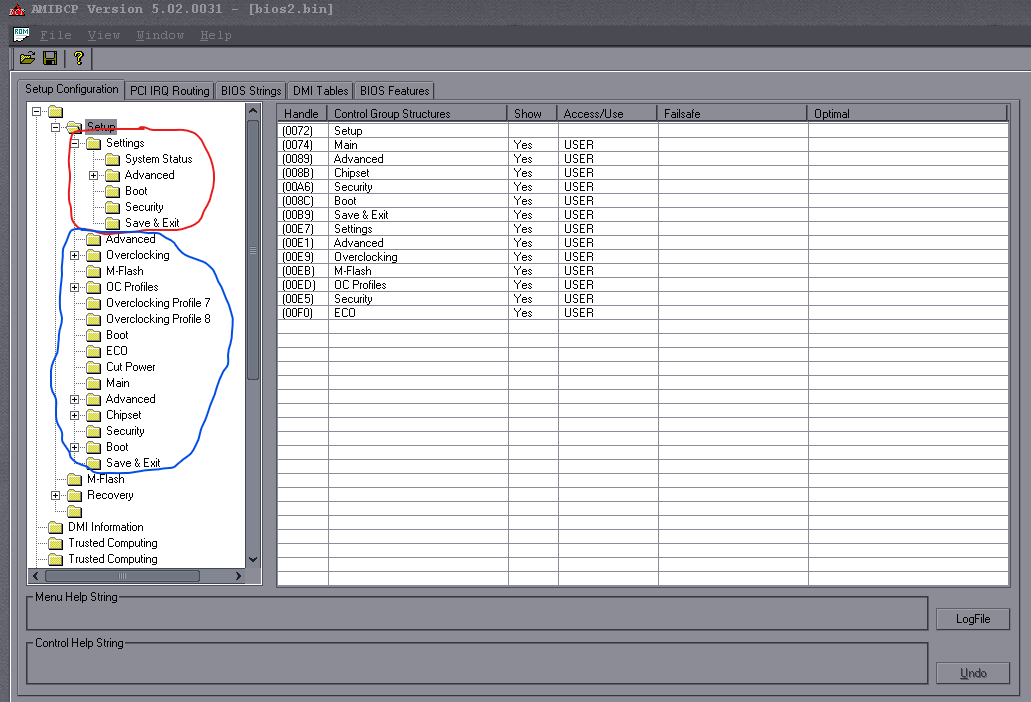Click the folder icon beside Main
Viewport: 1031px width, 702px height.
click(94, 383)
